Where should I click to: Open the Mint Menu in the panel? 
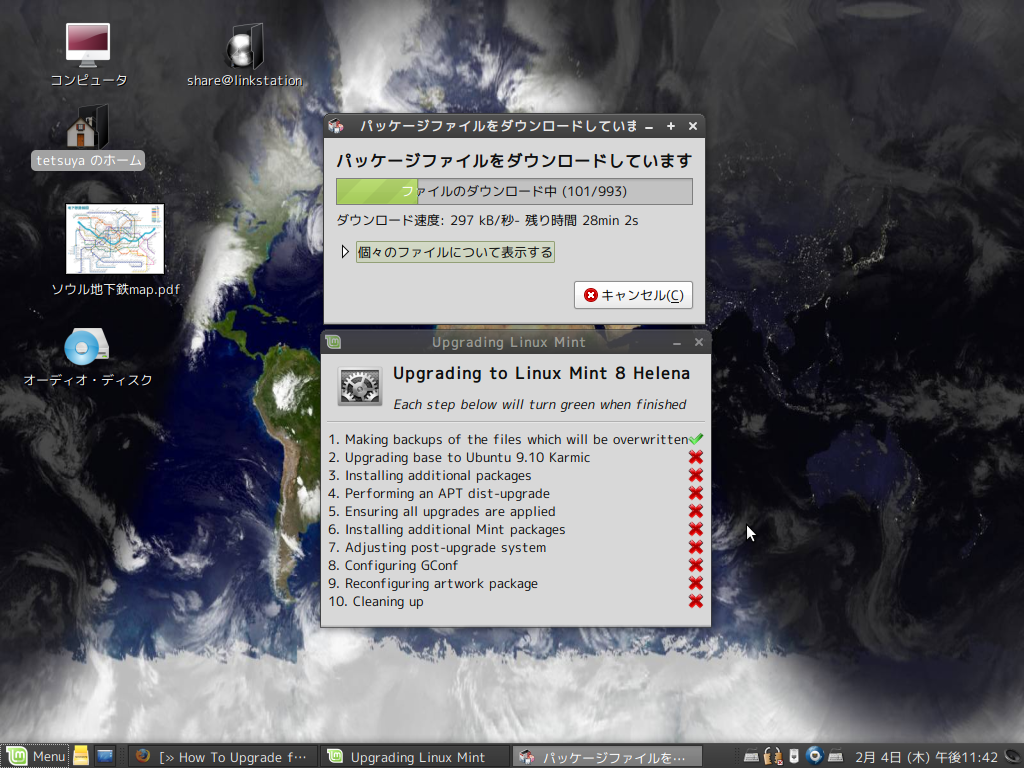tap(35, 757)
